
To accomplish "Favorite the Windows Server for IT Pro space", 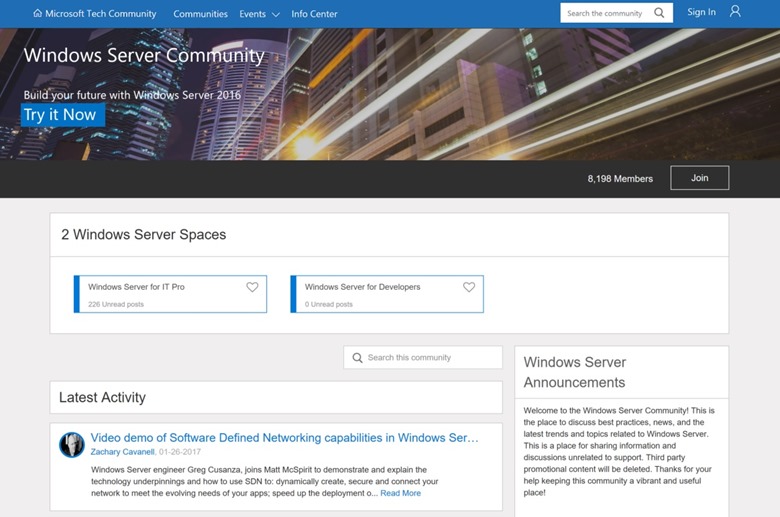I will click(252, 287).
